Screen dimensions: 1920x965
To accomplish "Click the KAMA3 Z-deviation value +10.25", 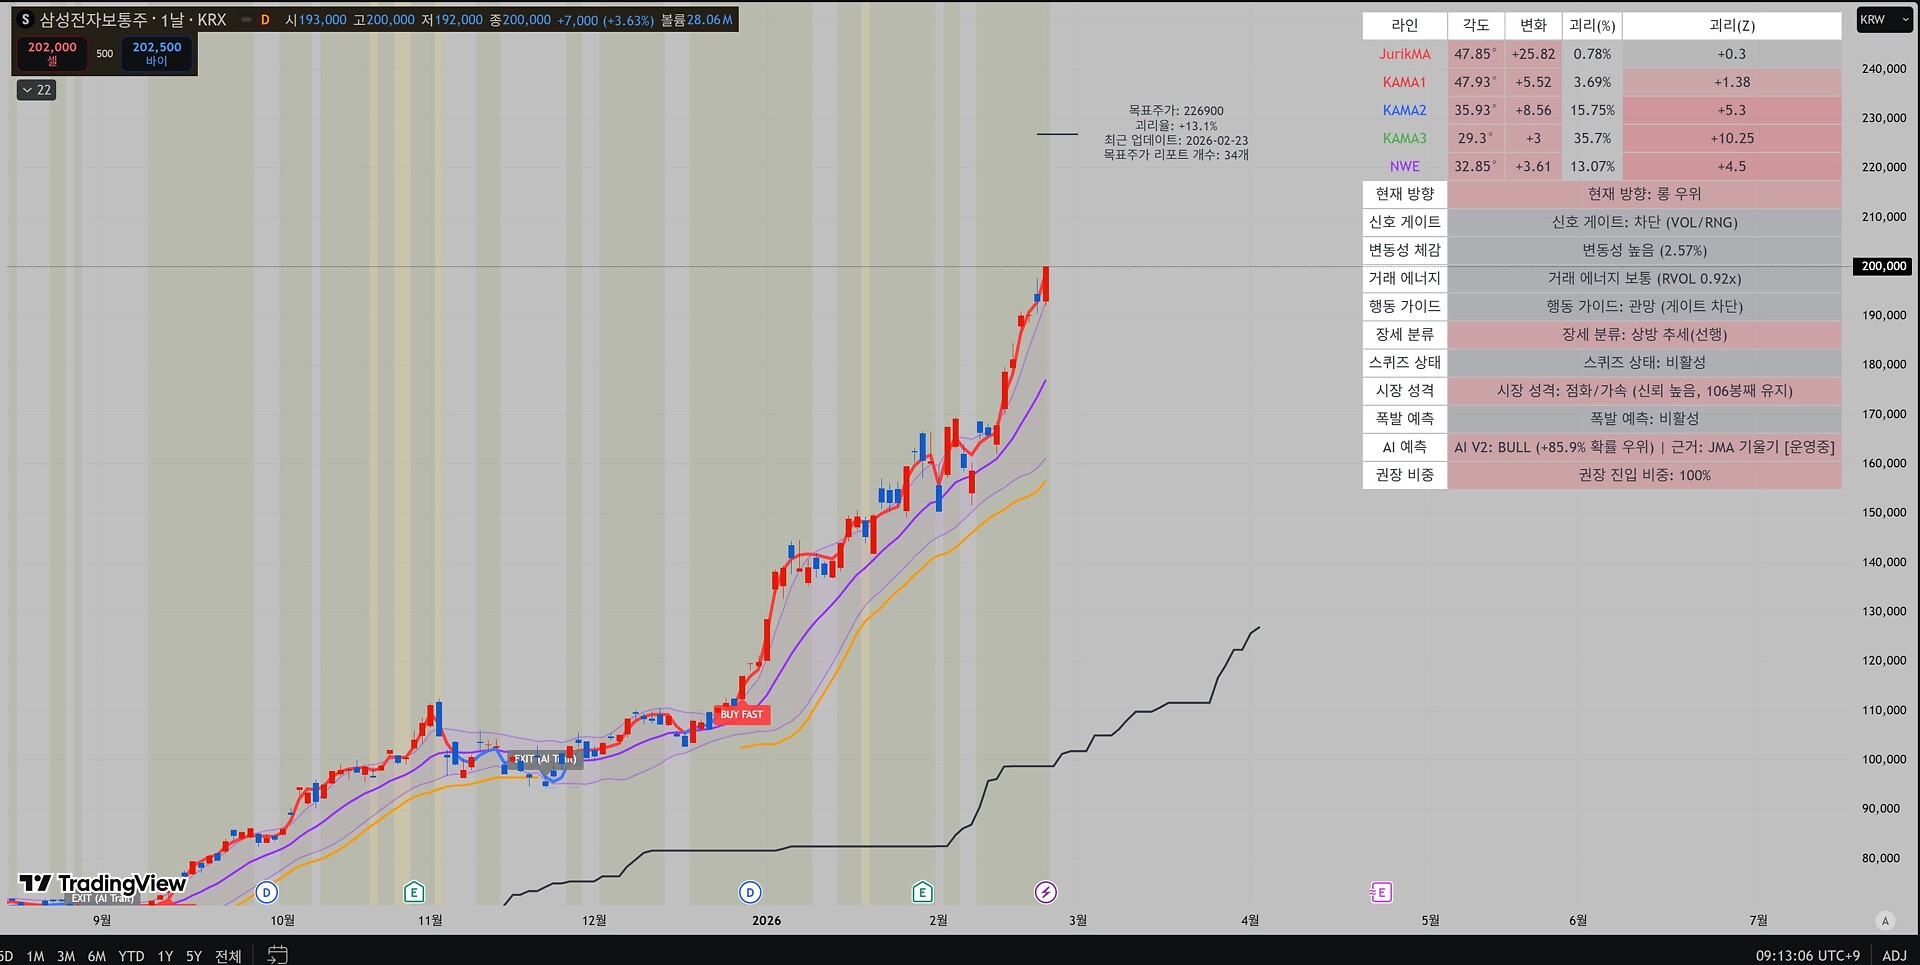I will 1732,138.
